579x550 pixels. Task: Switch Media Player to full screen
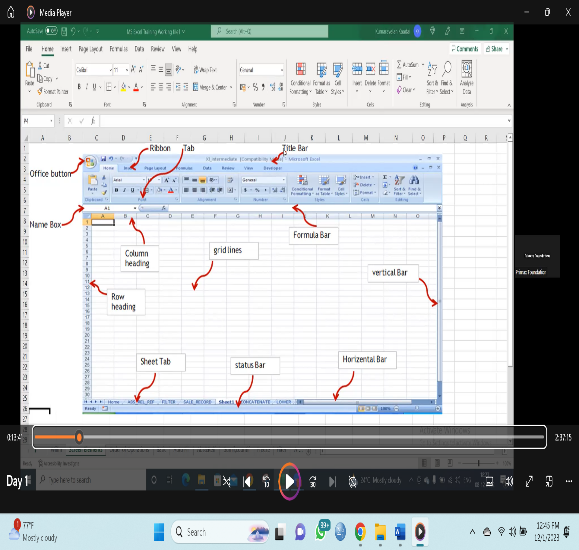click(529, 481)
